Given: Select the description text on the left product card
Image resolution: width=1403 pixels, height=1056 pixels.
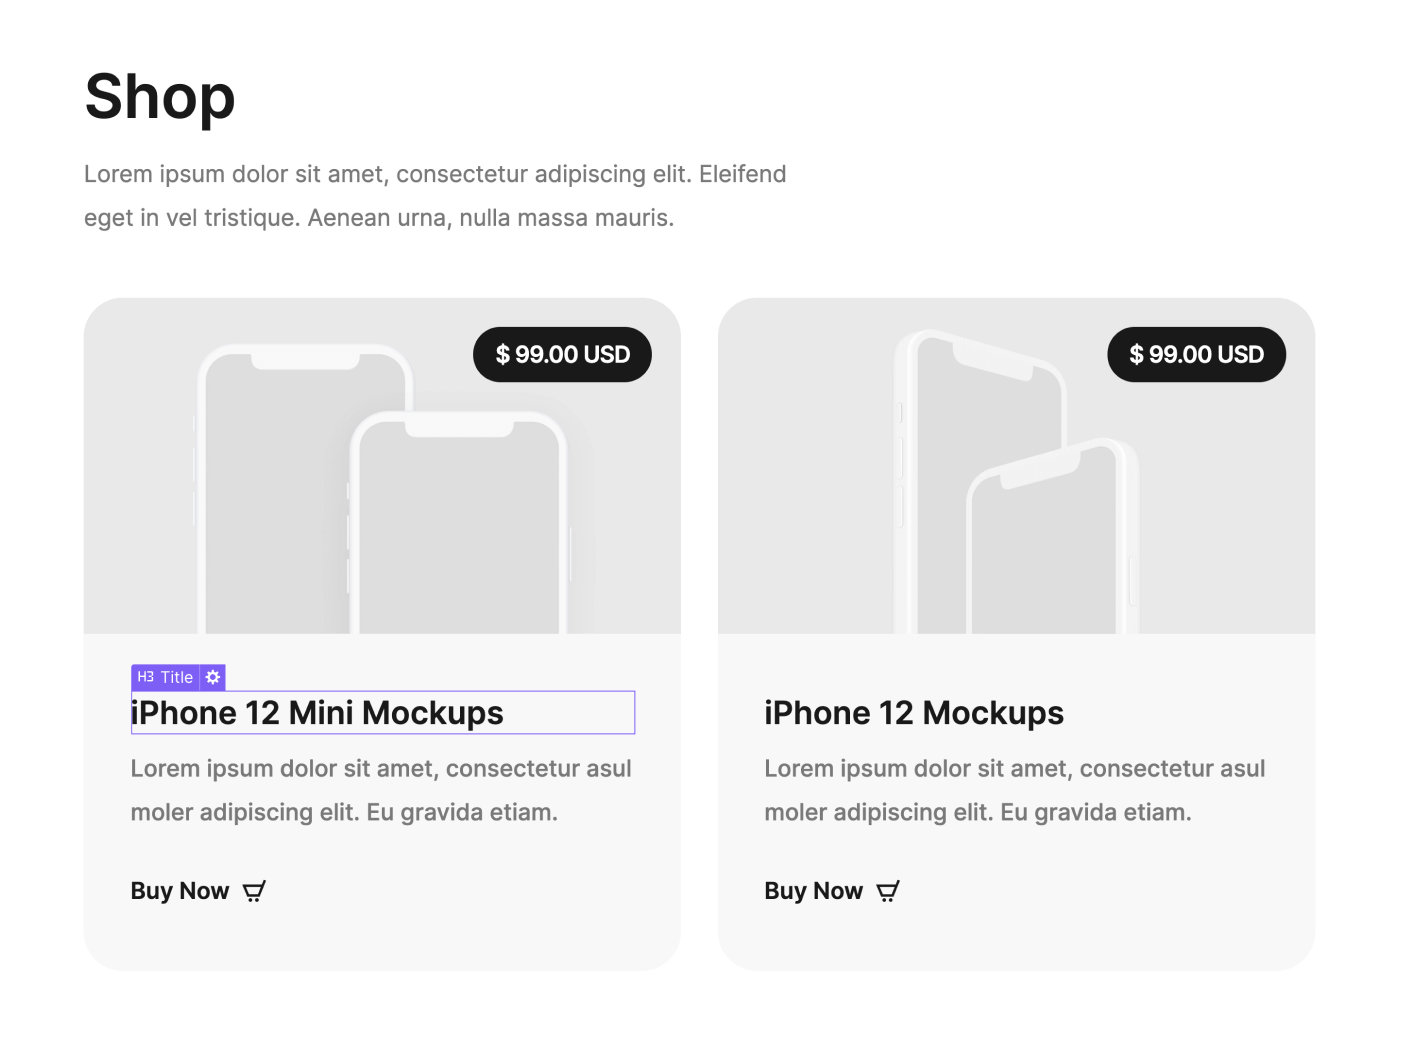Looking at the screenshot, I should [380, 790].
